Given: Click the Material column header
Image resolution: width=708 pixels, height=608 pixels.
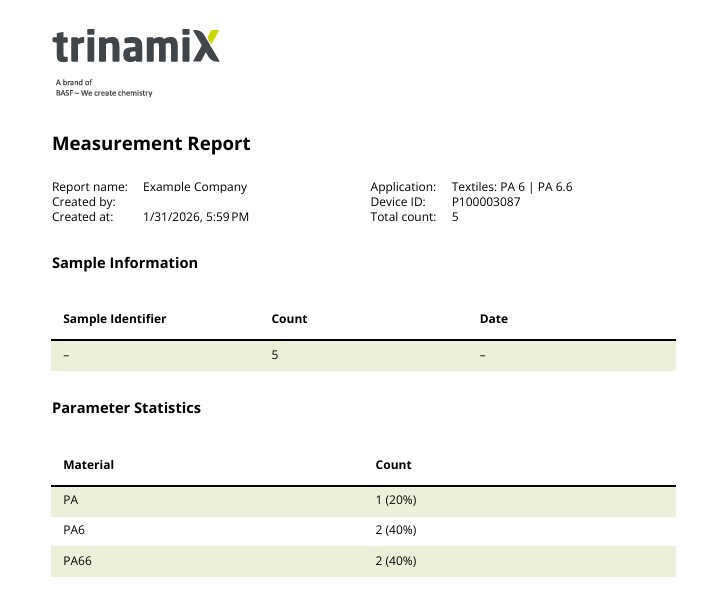Looking at the screenshot, I should point(88,465).
